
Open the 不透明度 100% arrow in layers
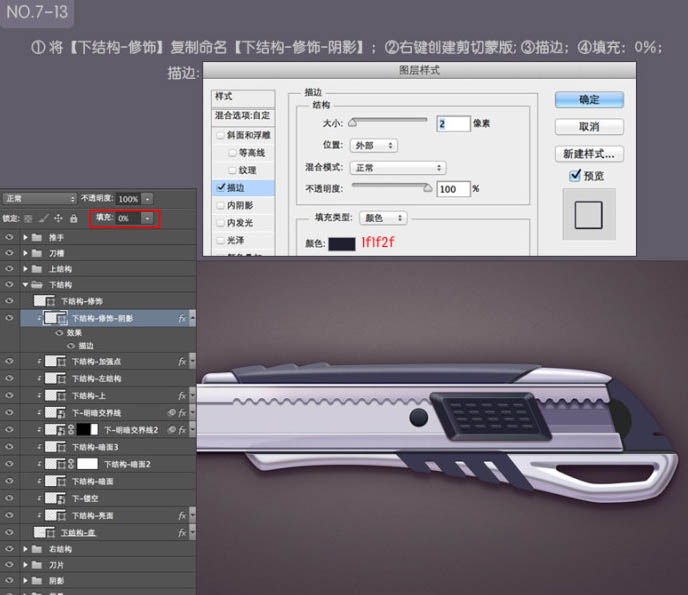pos(147,199)
